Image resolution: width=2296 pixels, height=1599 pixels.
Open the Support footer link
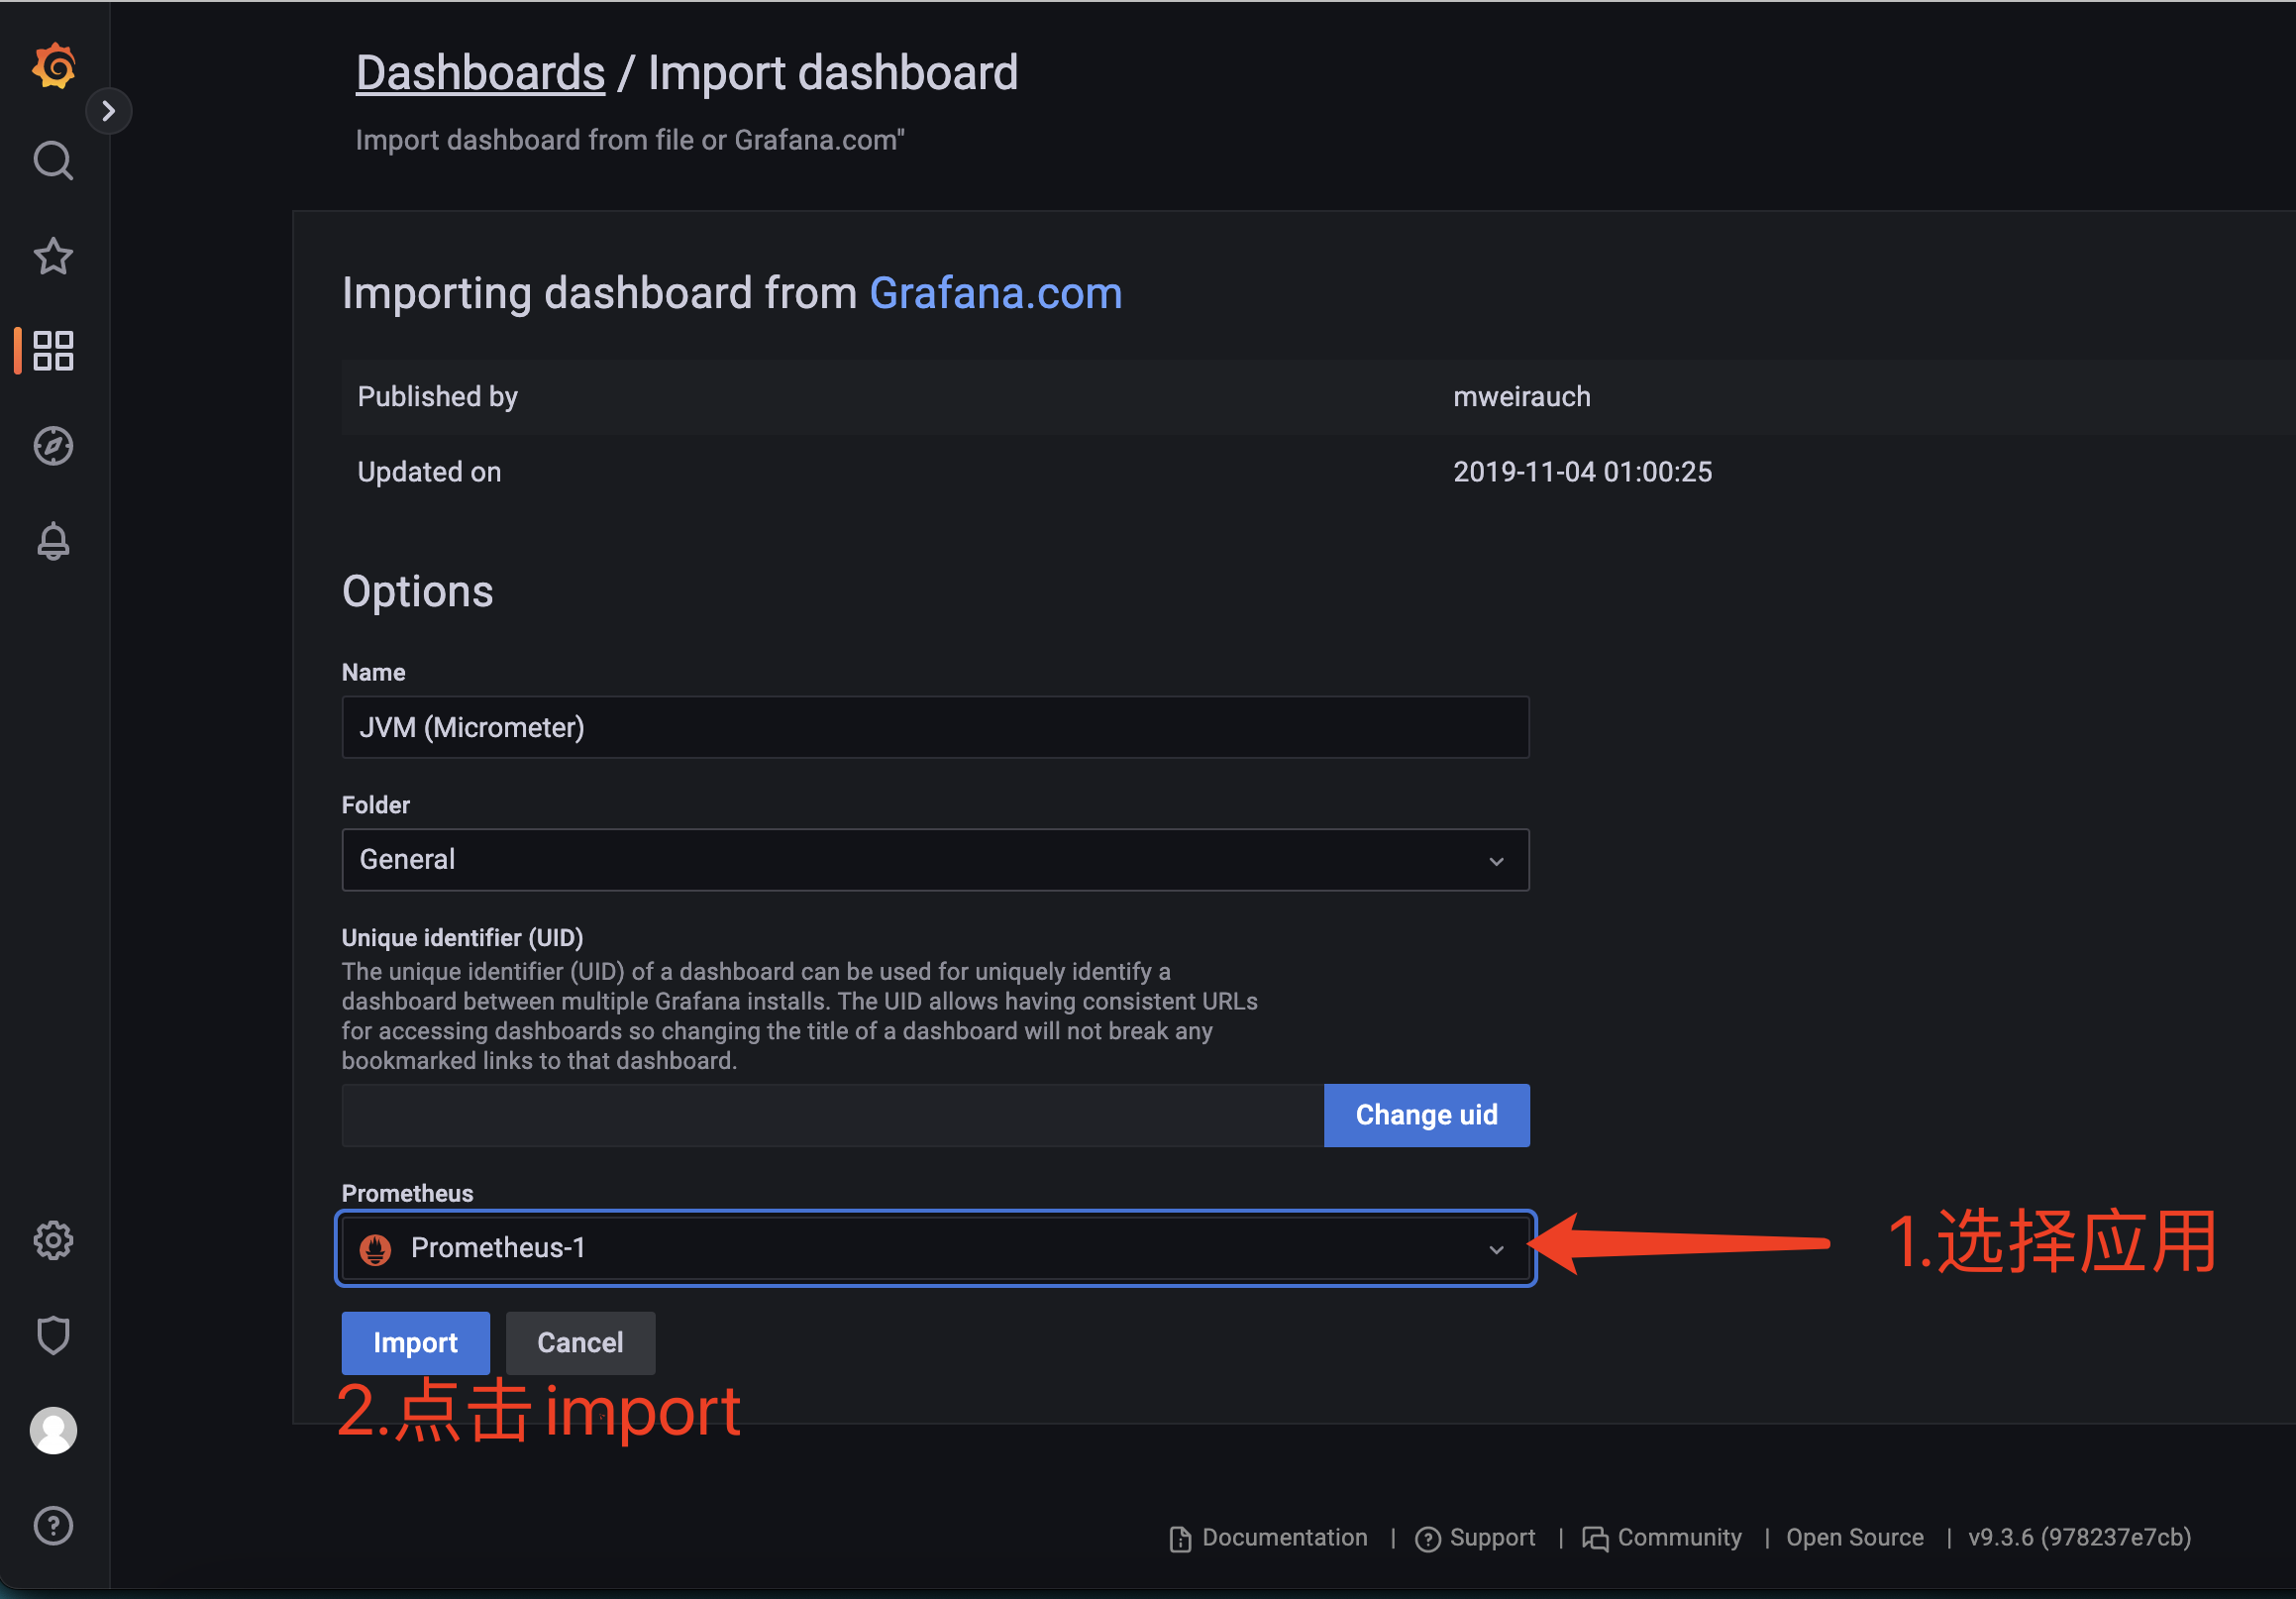(1493, 1538)
